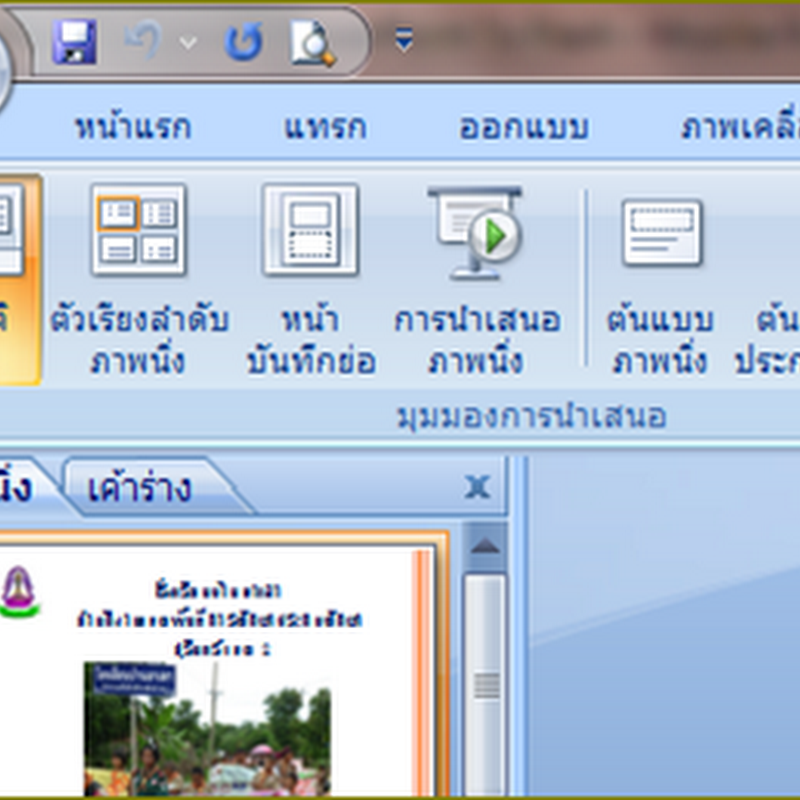Open the Undo history dropdown arrow
Screen dimensions: 800x800
[188, 43]
